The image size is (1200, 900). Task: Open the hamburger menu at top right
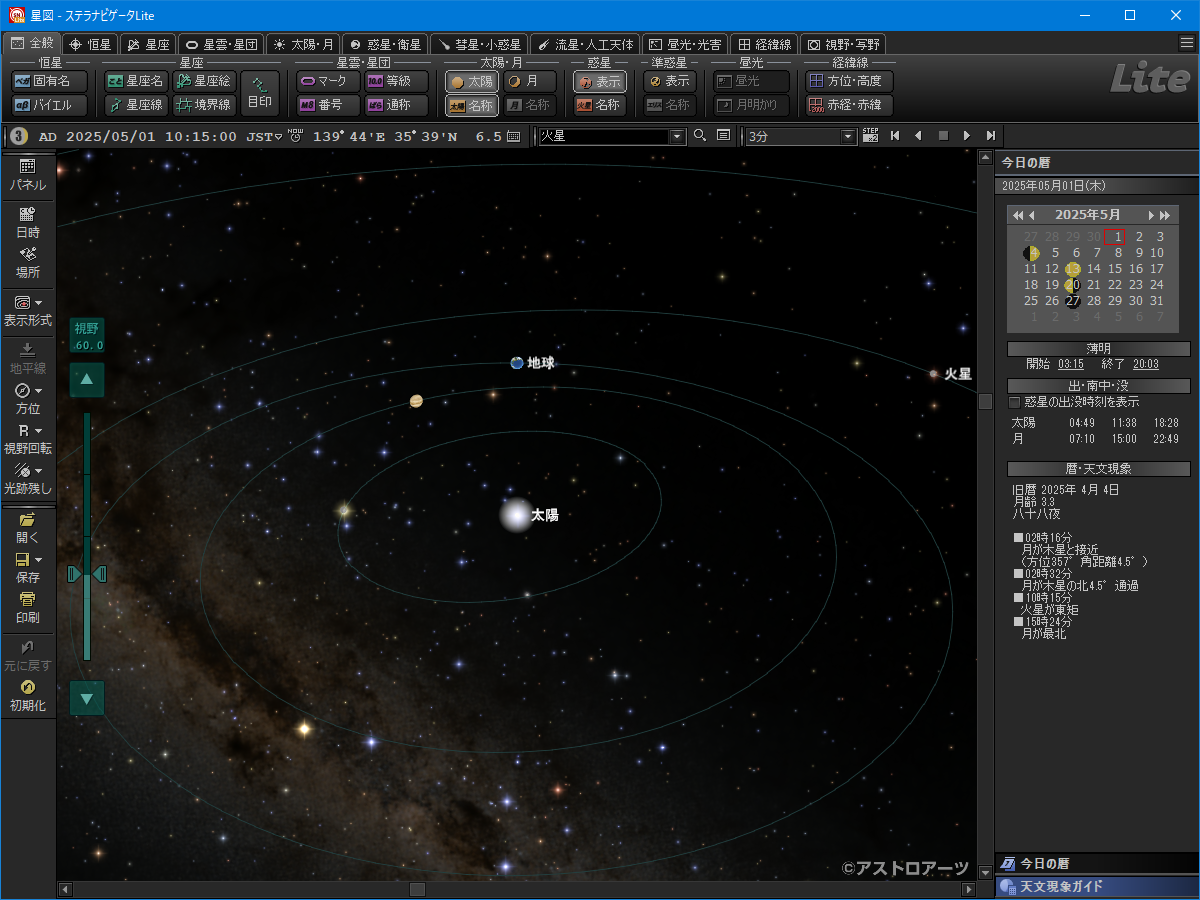1186,43
